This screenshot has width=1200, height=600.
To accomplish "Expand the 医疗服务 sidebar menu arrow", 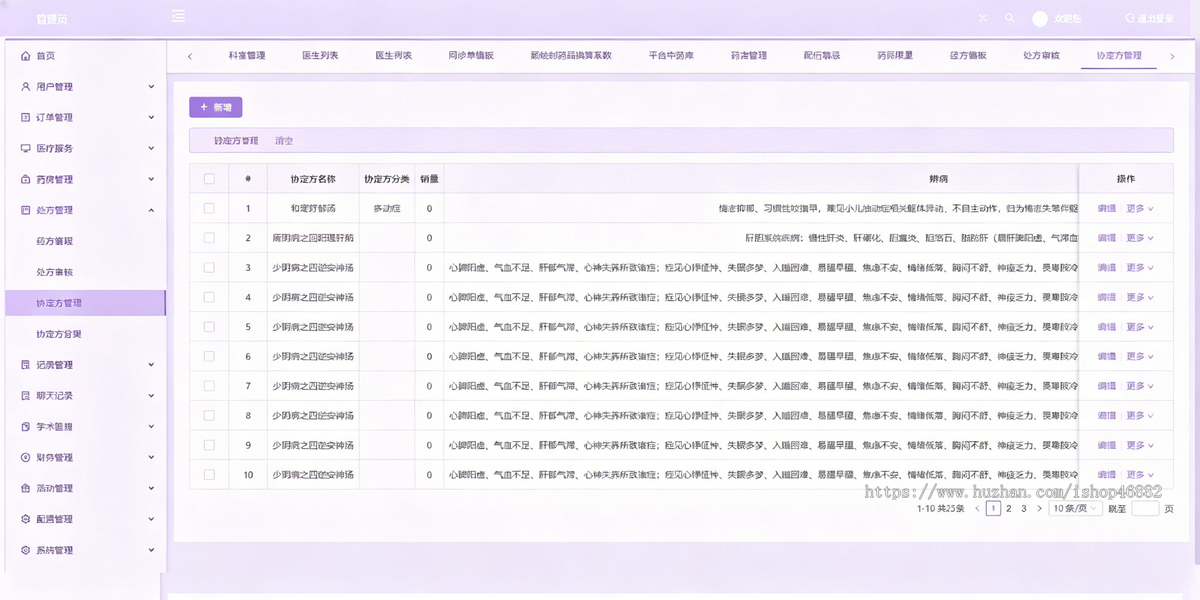I will (151, 149).
